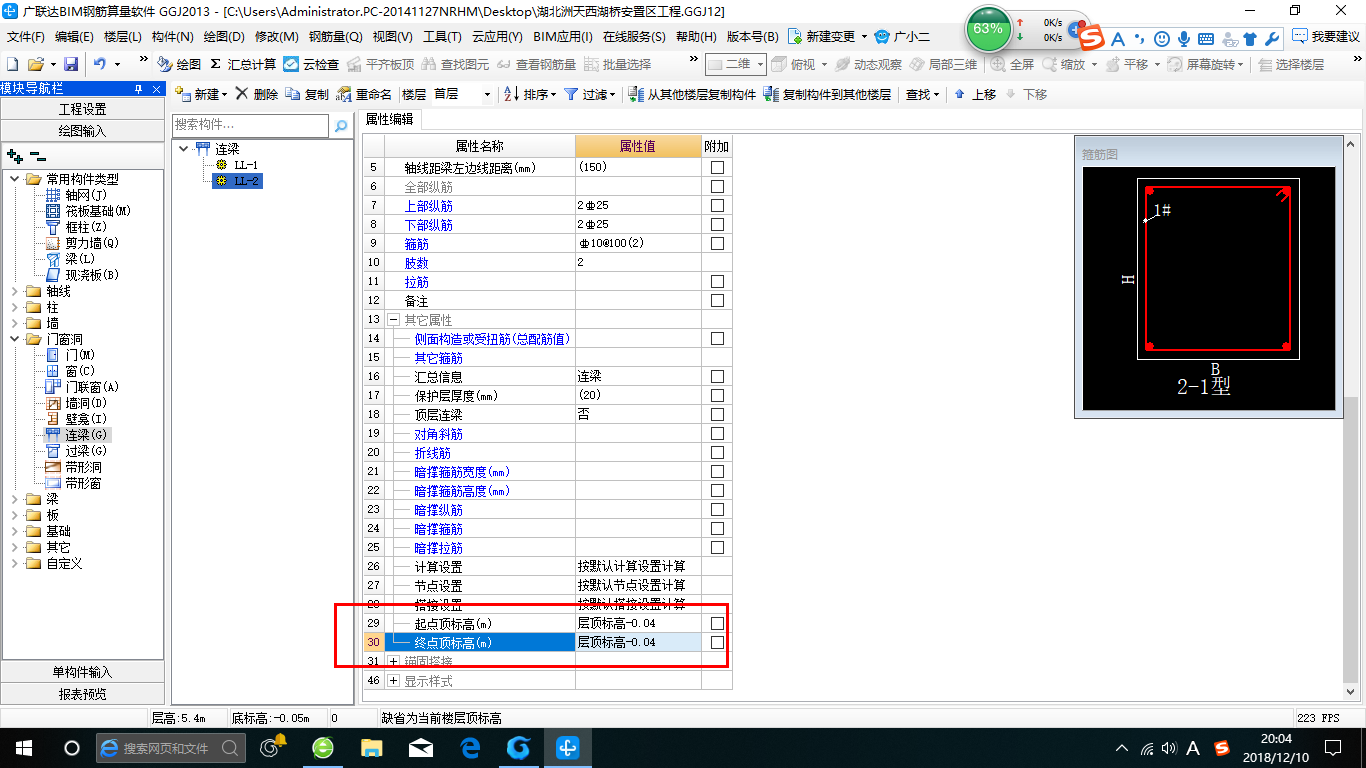The height and width of the screenshot is (768, 1366).
Task: Open the 工具(T) menu
Action: click(442, 36)
